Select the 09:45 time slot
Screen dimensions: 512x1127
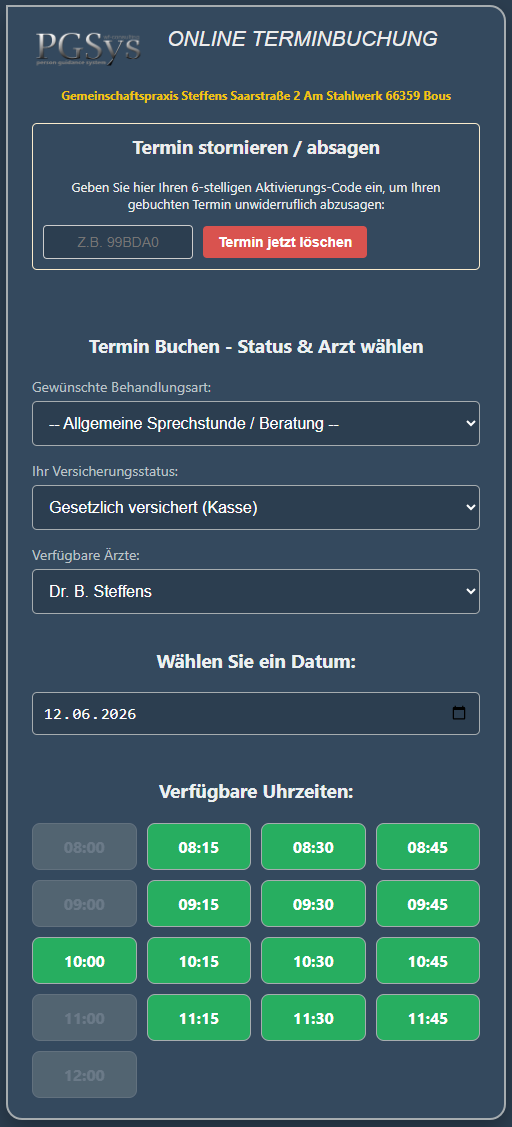click(428, 904)
